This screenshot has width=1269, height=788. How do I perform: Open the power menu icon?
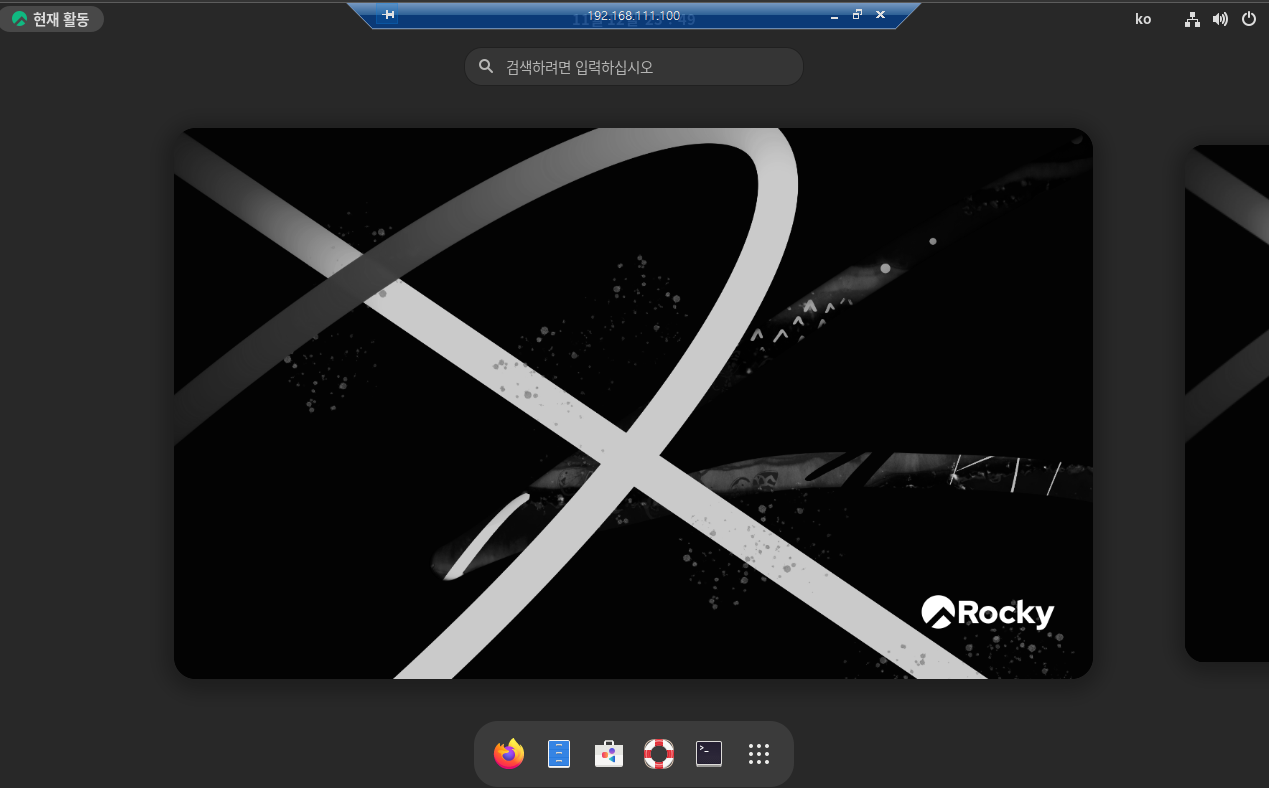click(x=1248, y=19)
